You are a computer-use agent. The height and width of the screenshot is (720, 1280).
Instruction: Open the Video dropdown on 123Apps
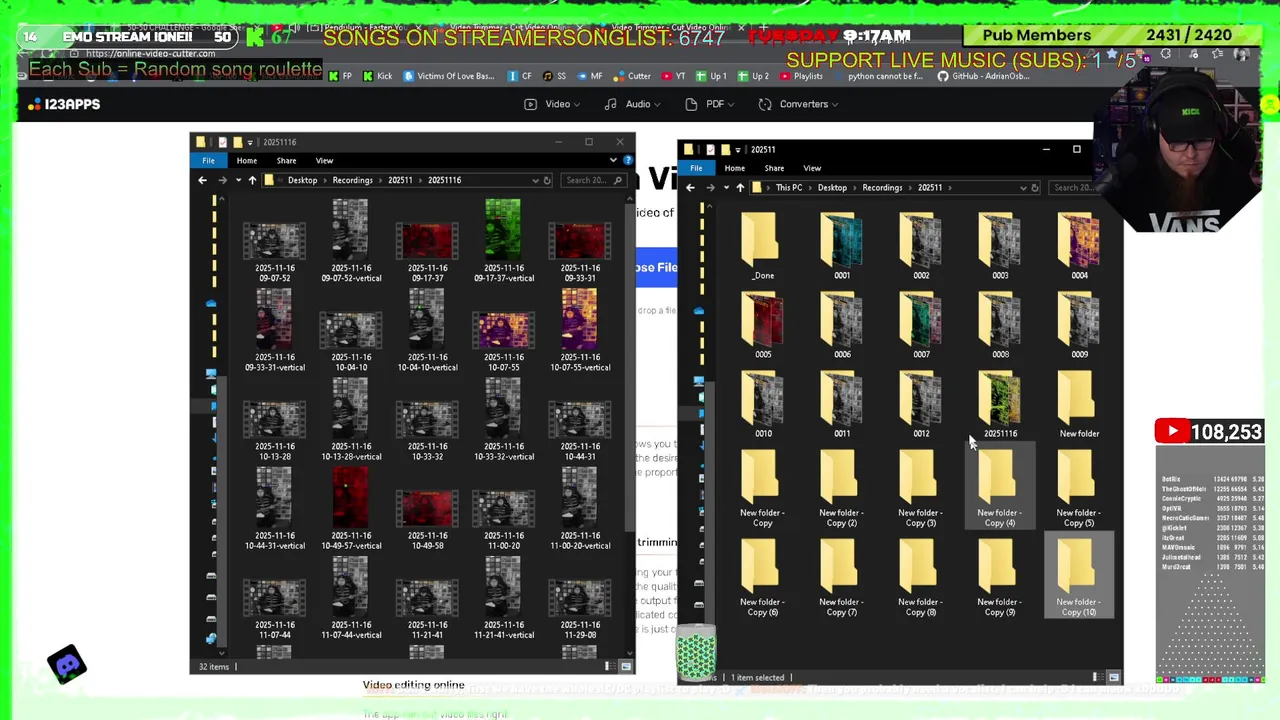[551, 104]
